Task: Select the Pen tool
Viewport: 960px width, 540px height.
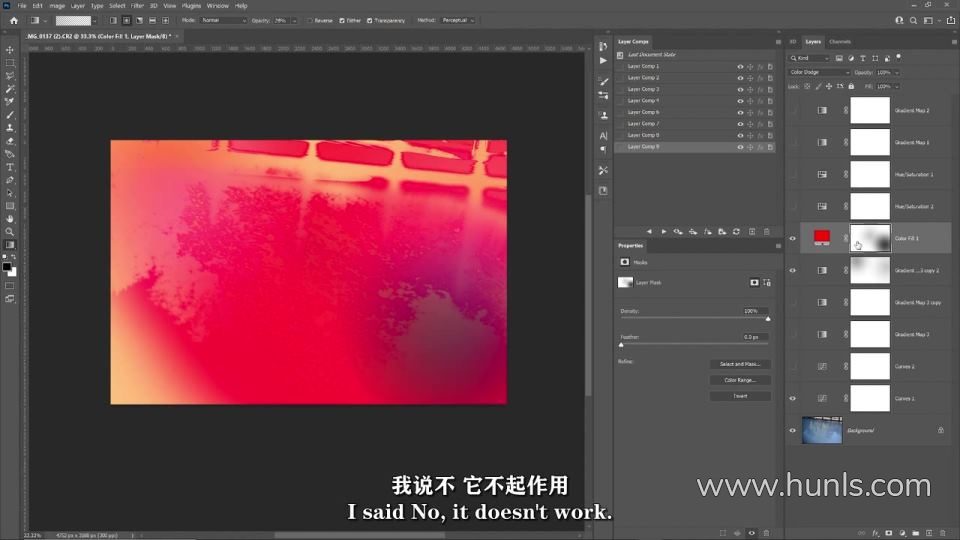Action: click(x=10, y=180)
